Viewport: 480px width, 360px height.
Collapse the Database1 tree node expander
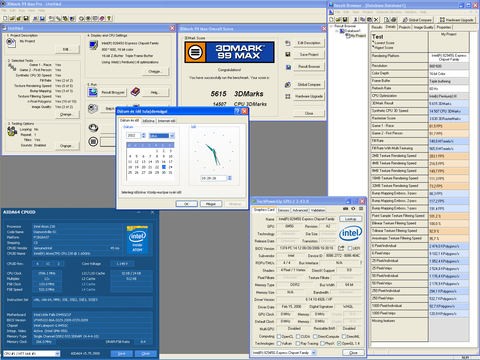(x=337, y=31)
